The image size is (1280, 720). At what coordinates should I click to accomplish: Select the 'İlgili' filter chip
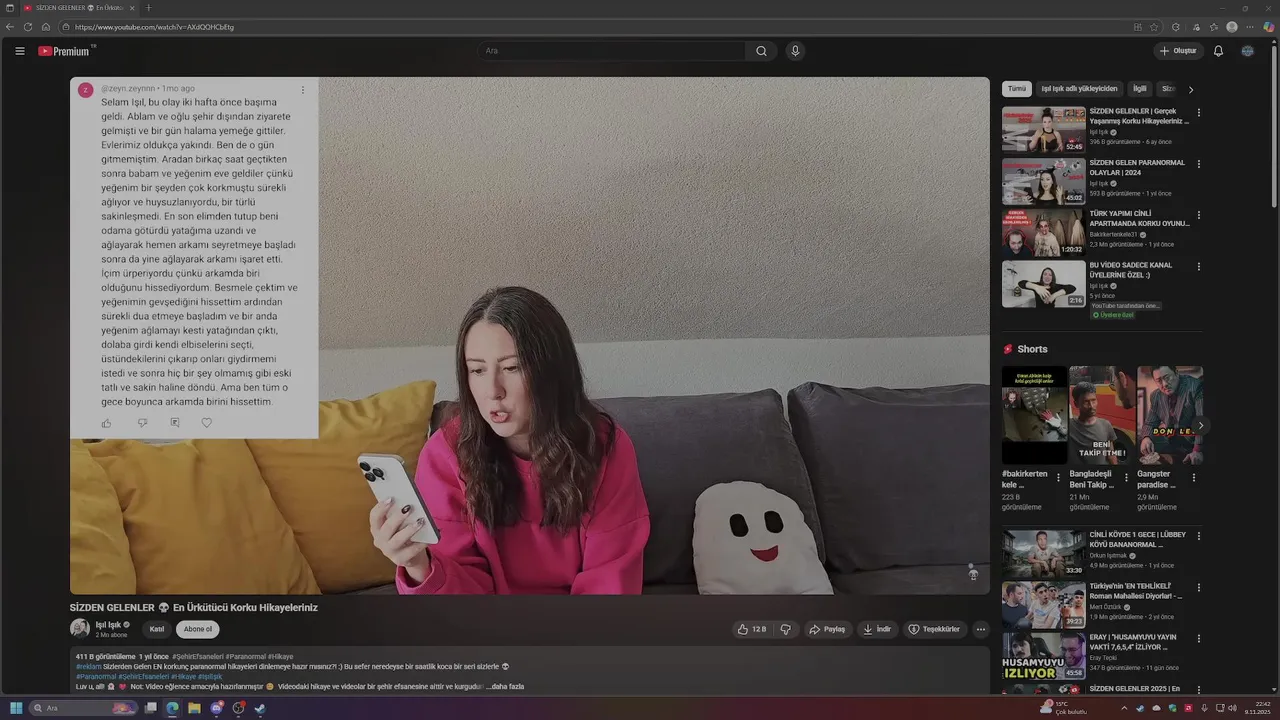pos(1140,89)
